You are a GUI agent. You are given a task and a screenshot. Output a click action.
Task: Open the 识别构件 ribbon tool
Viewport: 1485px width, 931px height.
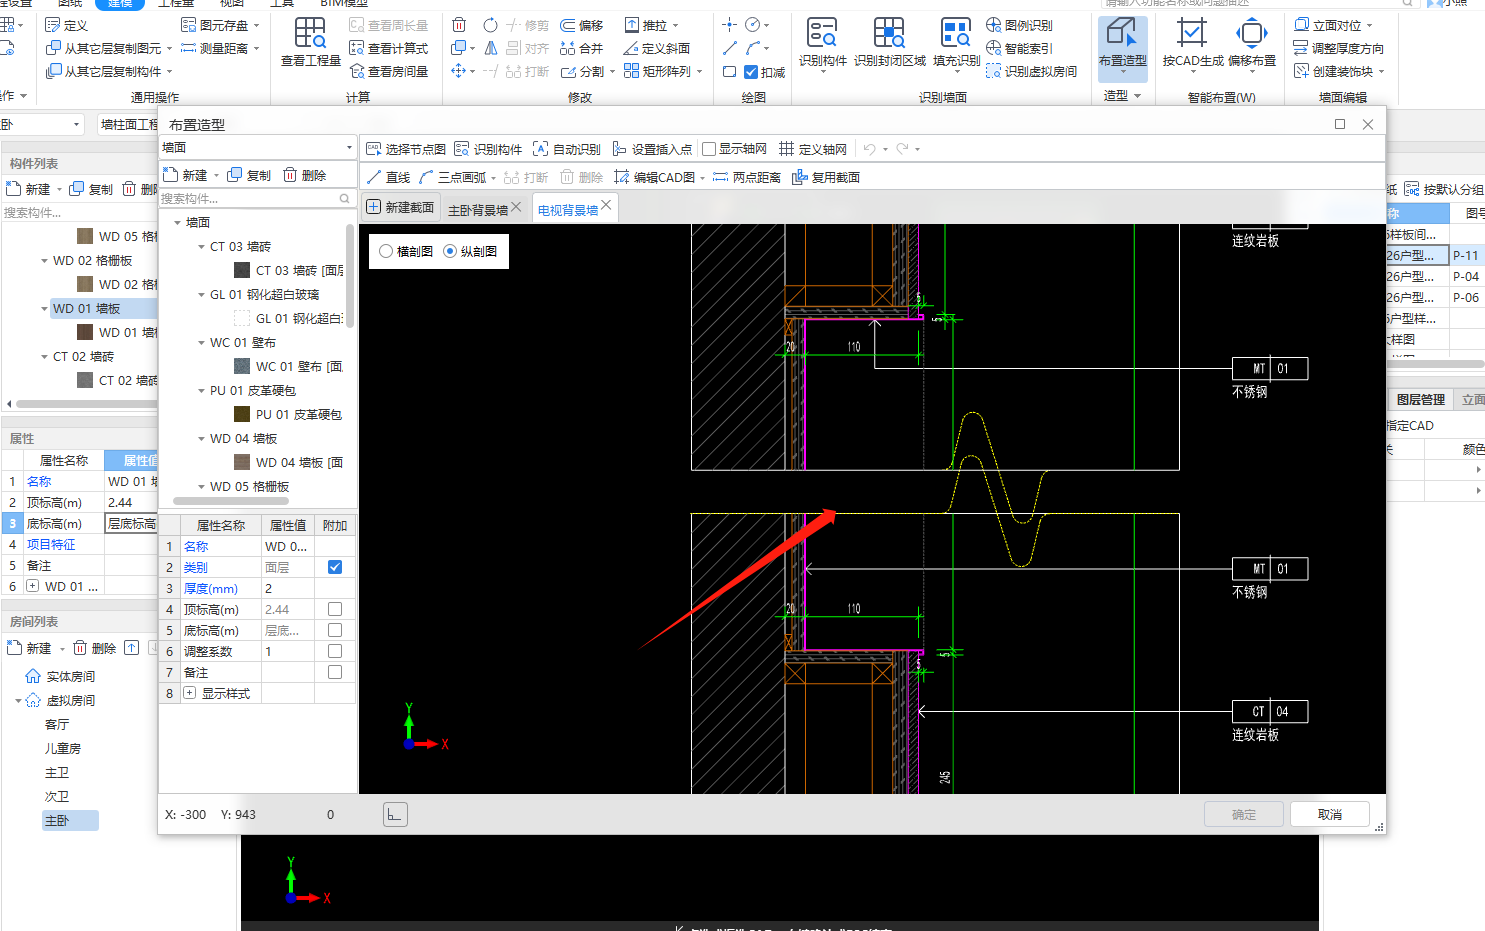tap(823, 42)
